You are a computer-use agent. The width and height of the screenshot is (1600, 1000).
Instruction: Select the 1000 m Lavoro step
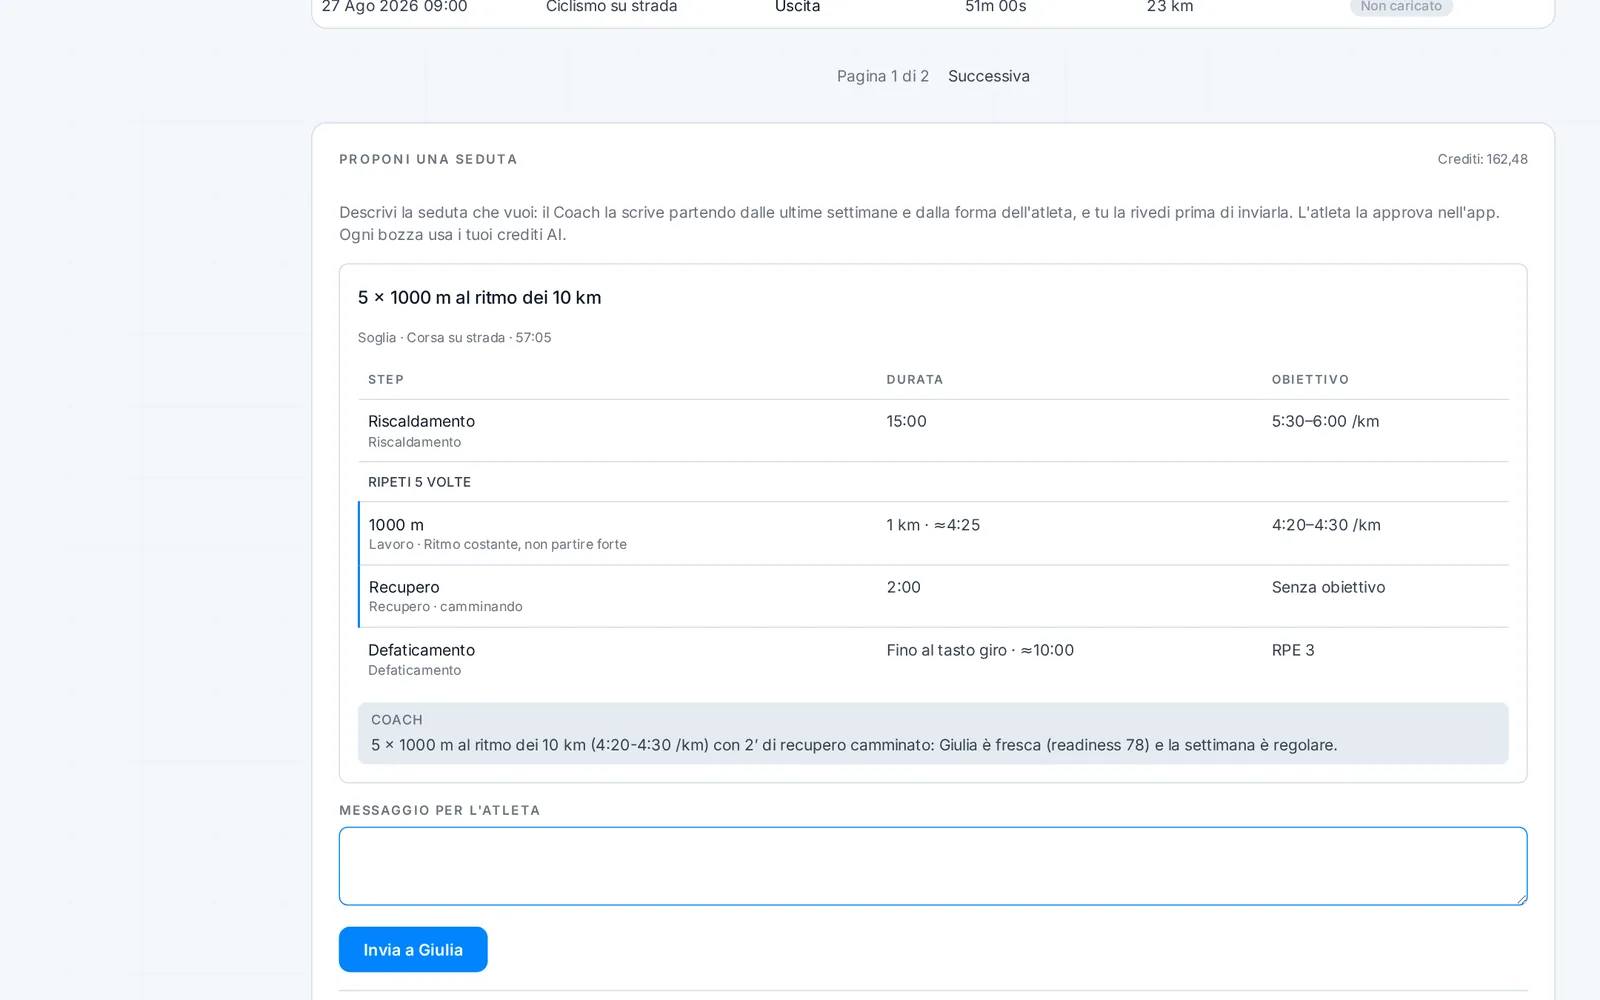click(933, 534)
